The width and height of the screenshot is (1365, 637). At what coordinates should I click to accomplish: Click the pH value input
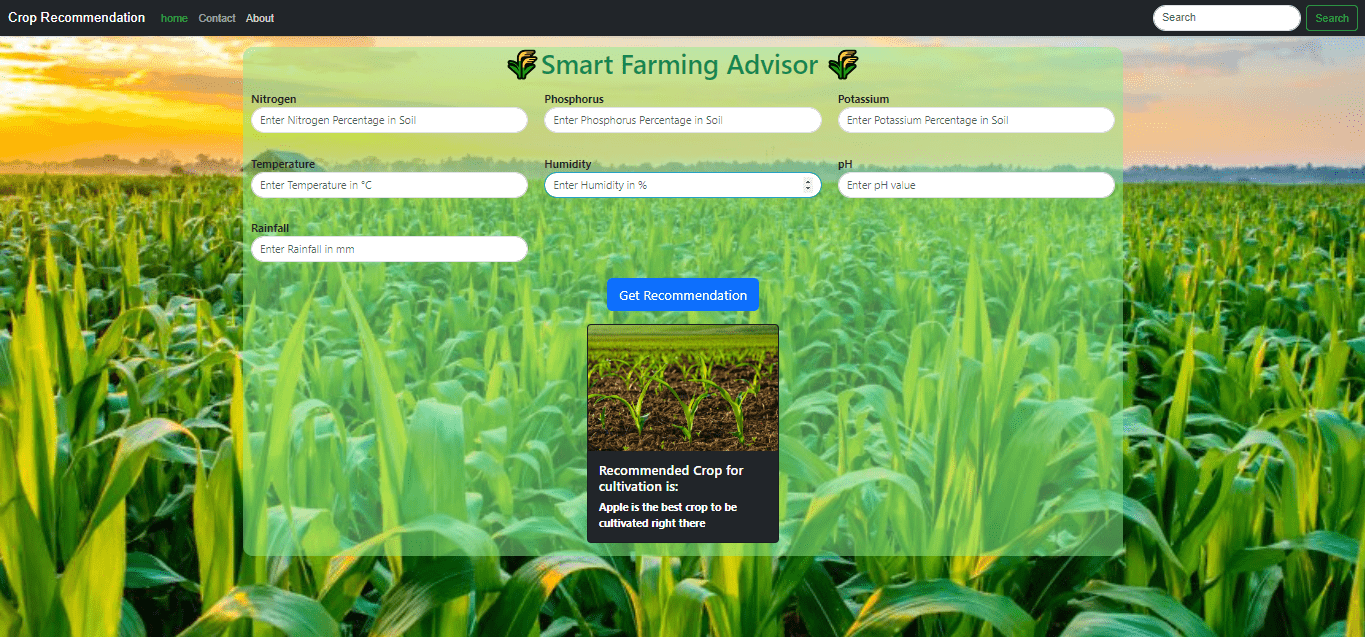point(976,185)
